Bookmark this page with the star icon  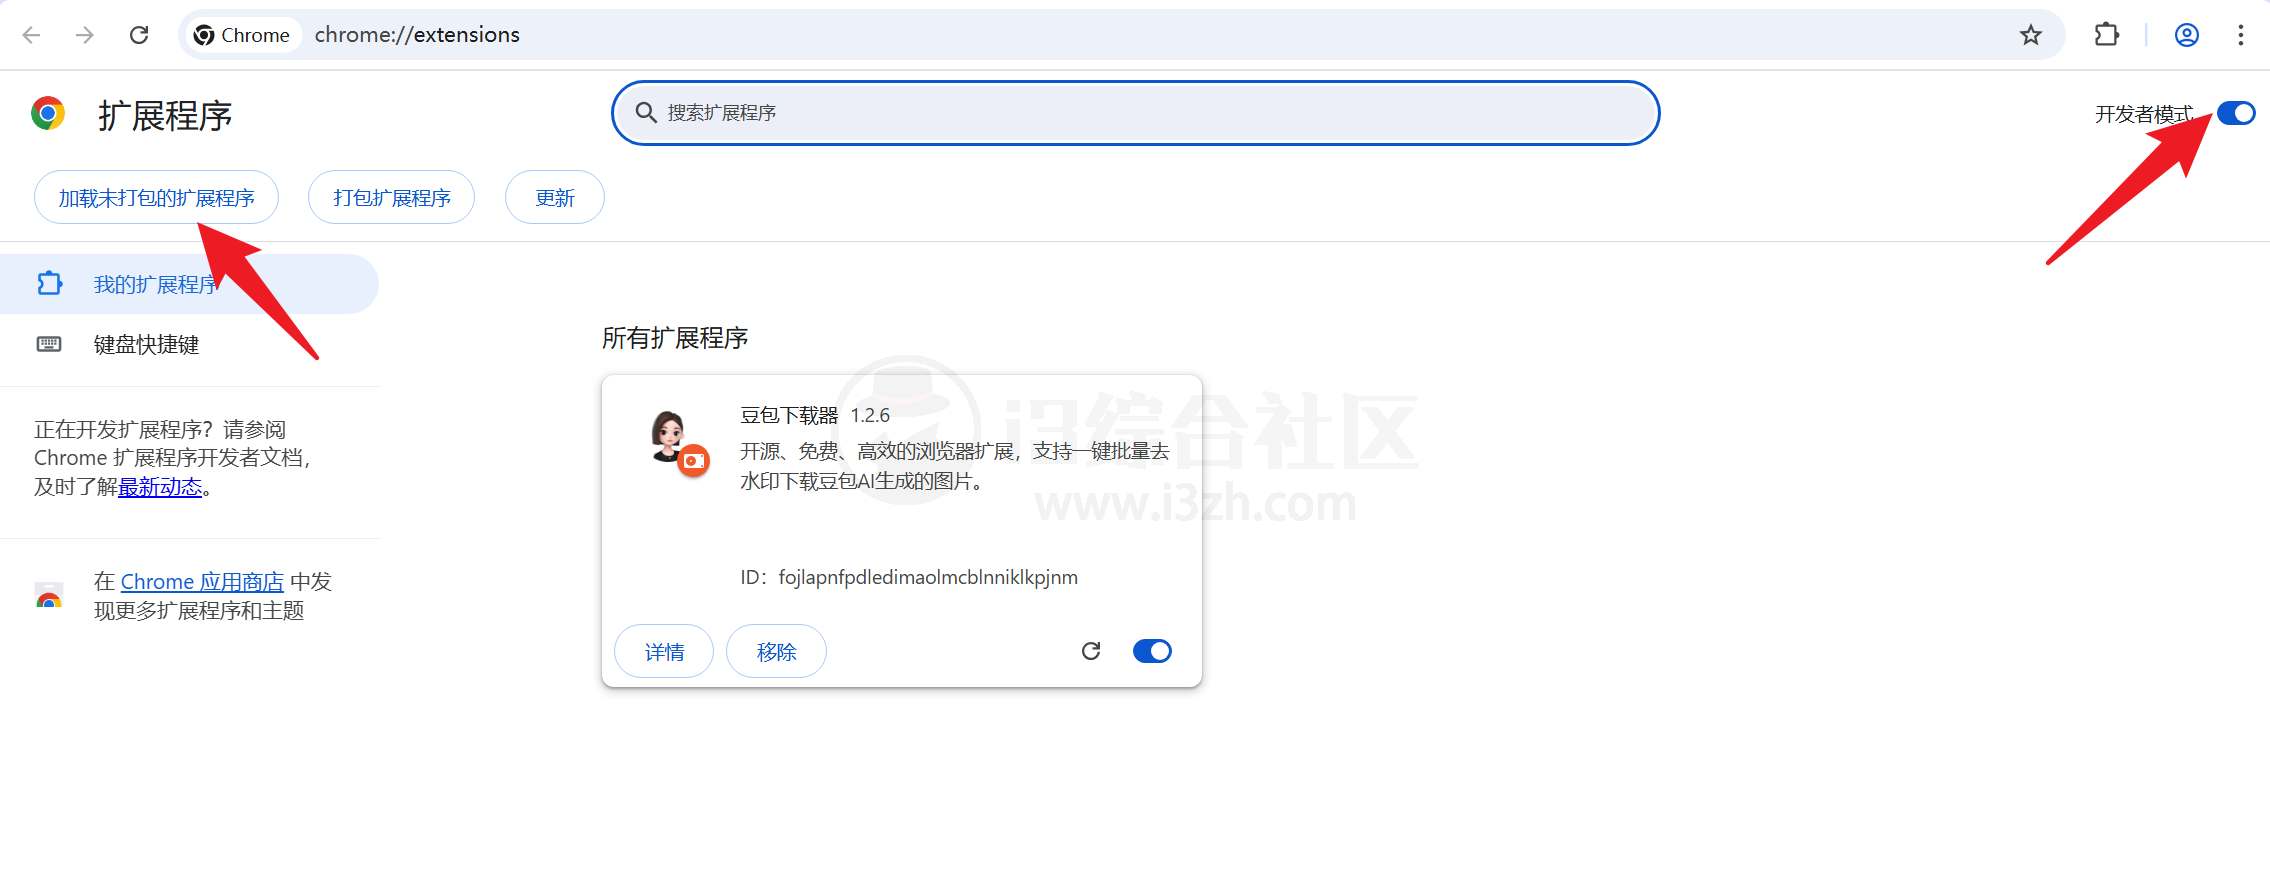(x=2030, y=35)
